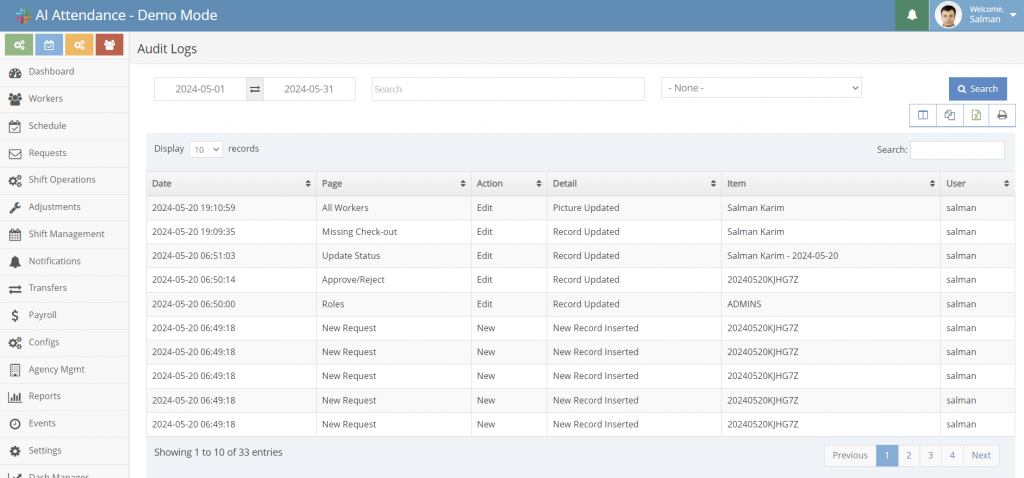Open the display records count dropdown
The height and width of the screenshot is (478, 1024).
(x=205, y=149)
